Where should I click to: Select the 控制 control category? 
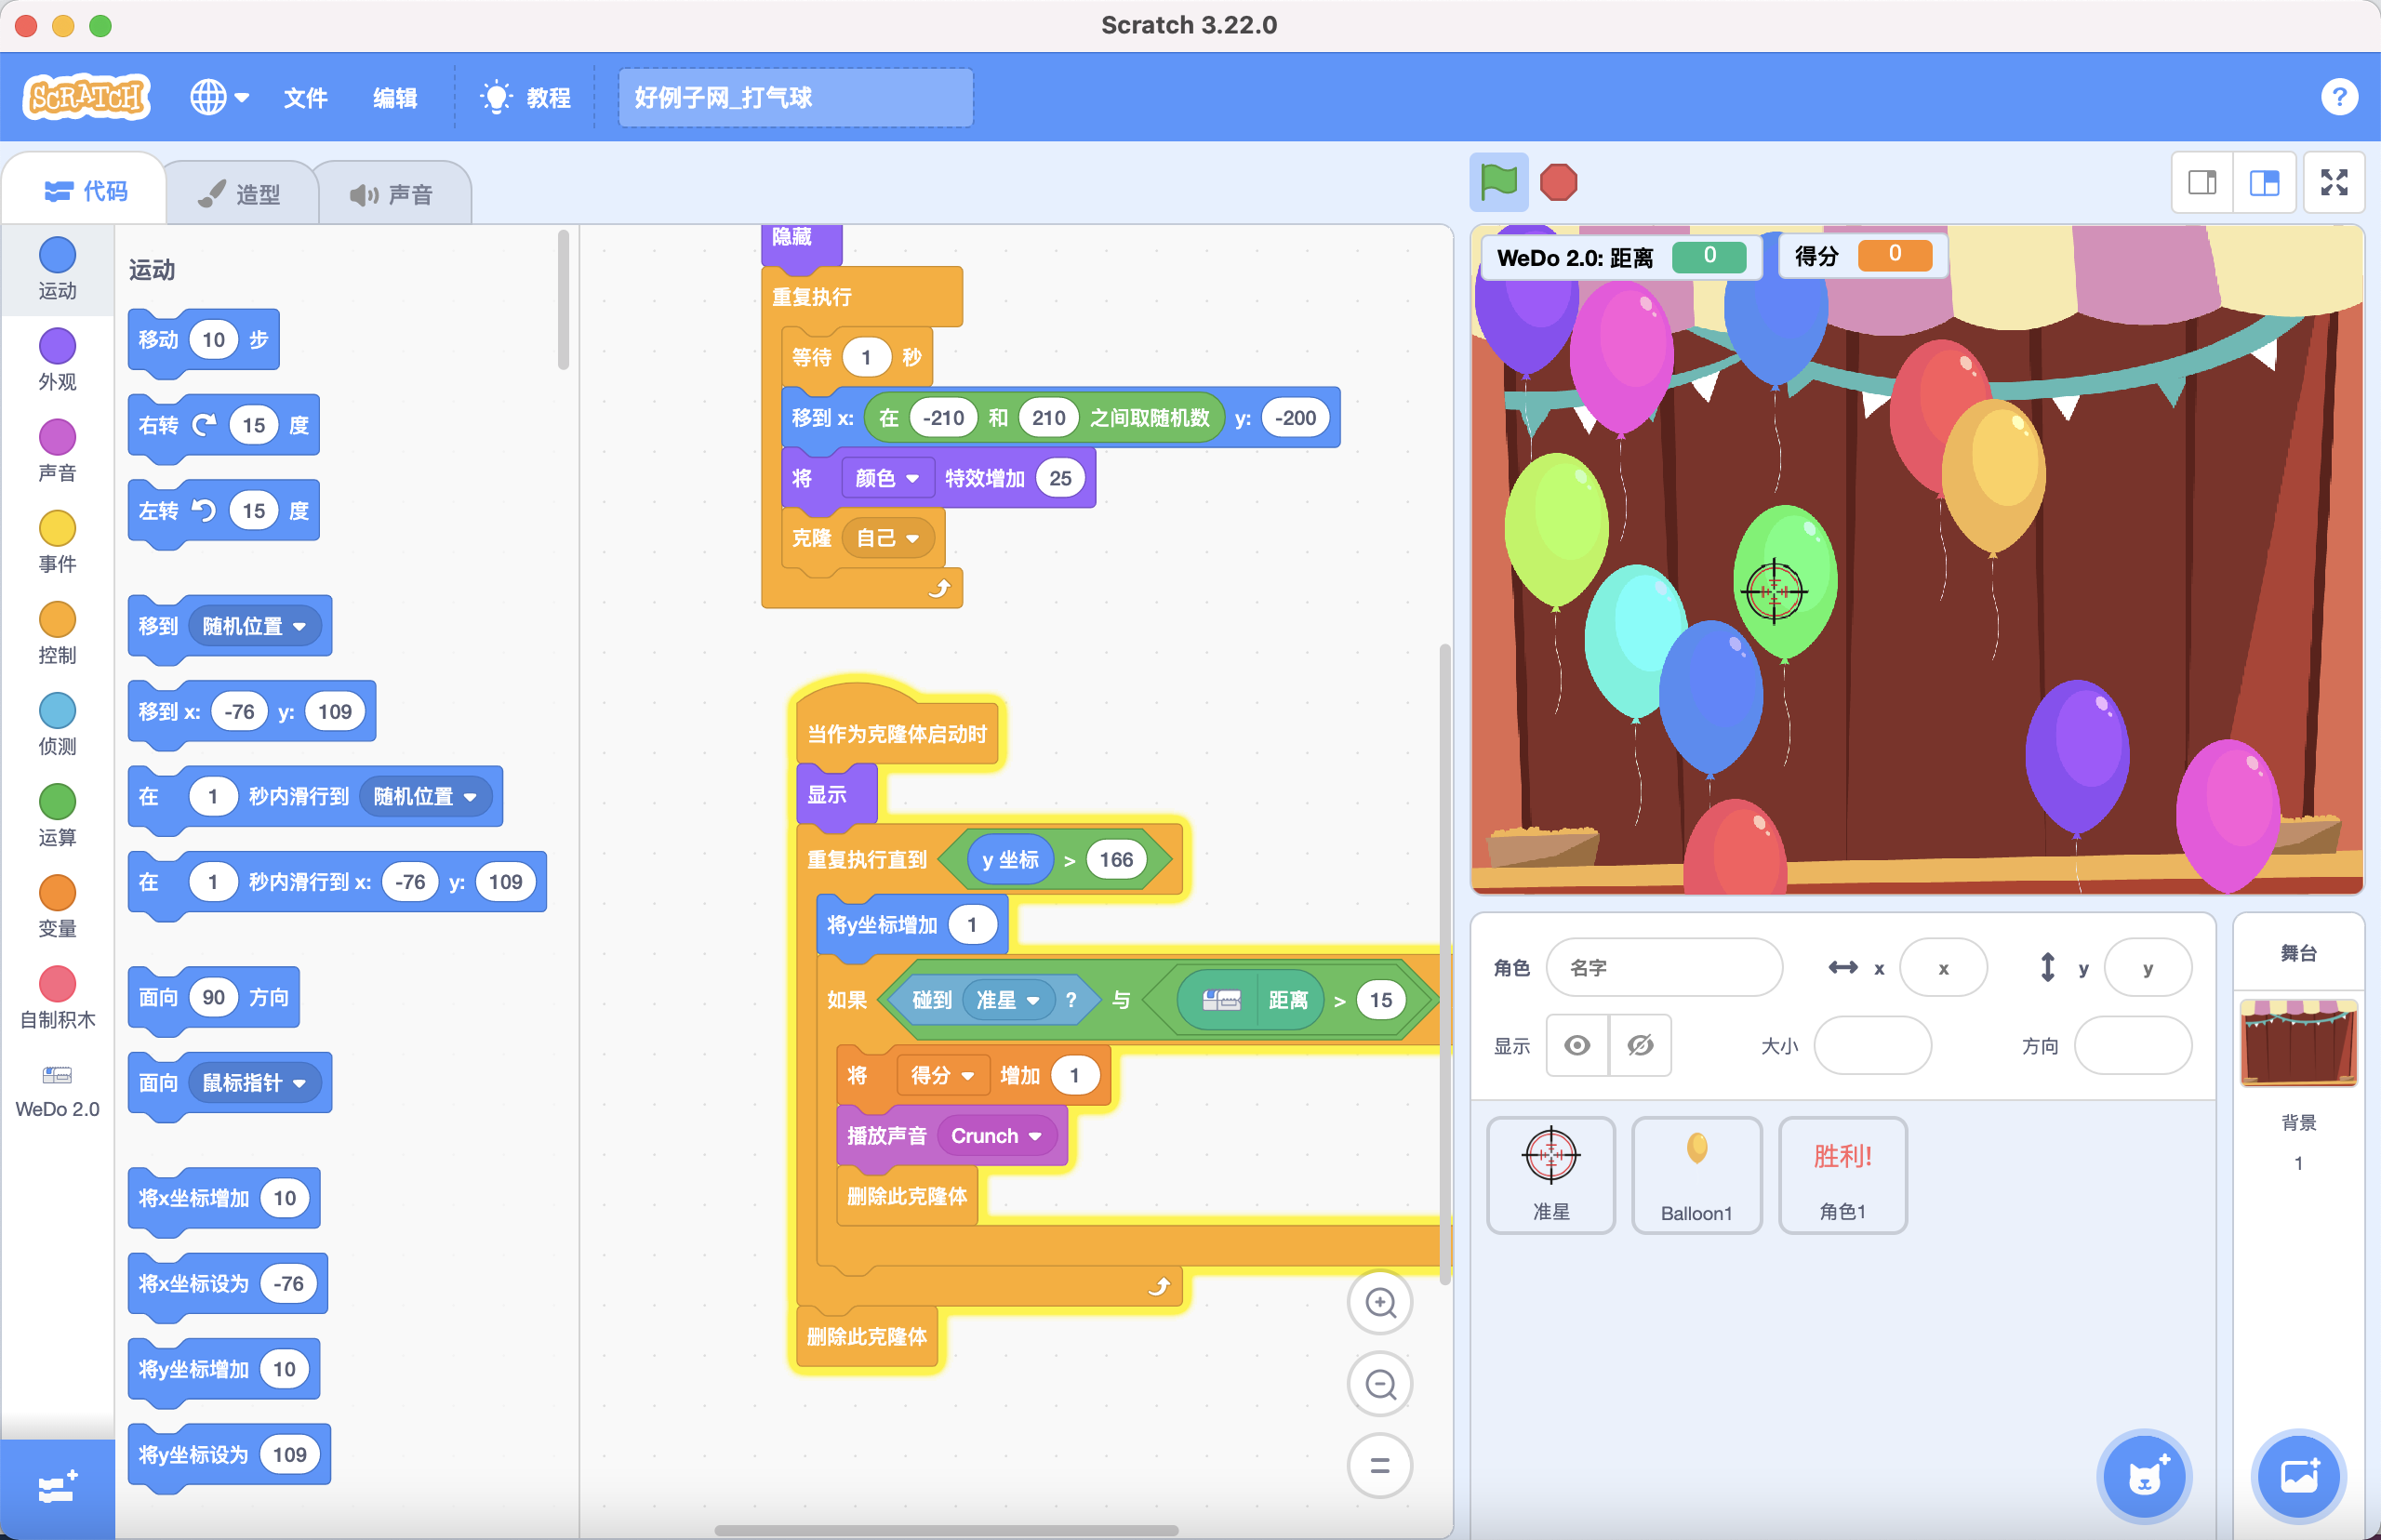(x=57, y=632)
